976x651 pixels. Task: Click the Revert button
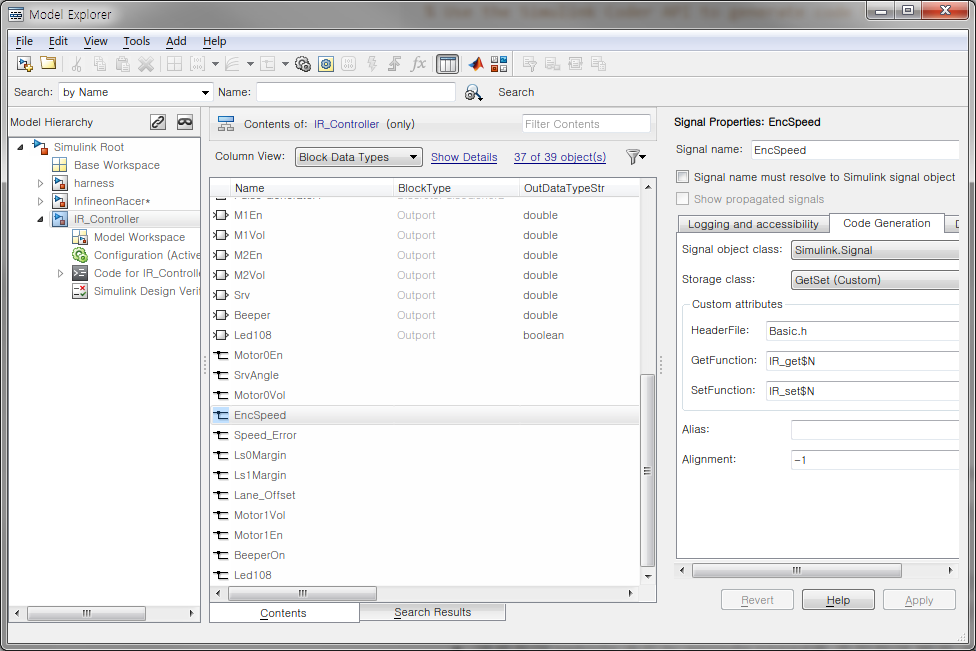click(757, 600)
